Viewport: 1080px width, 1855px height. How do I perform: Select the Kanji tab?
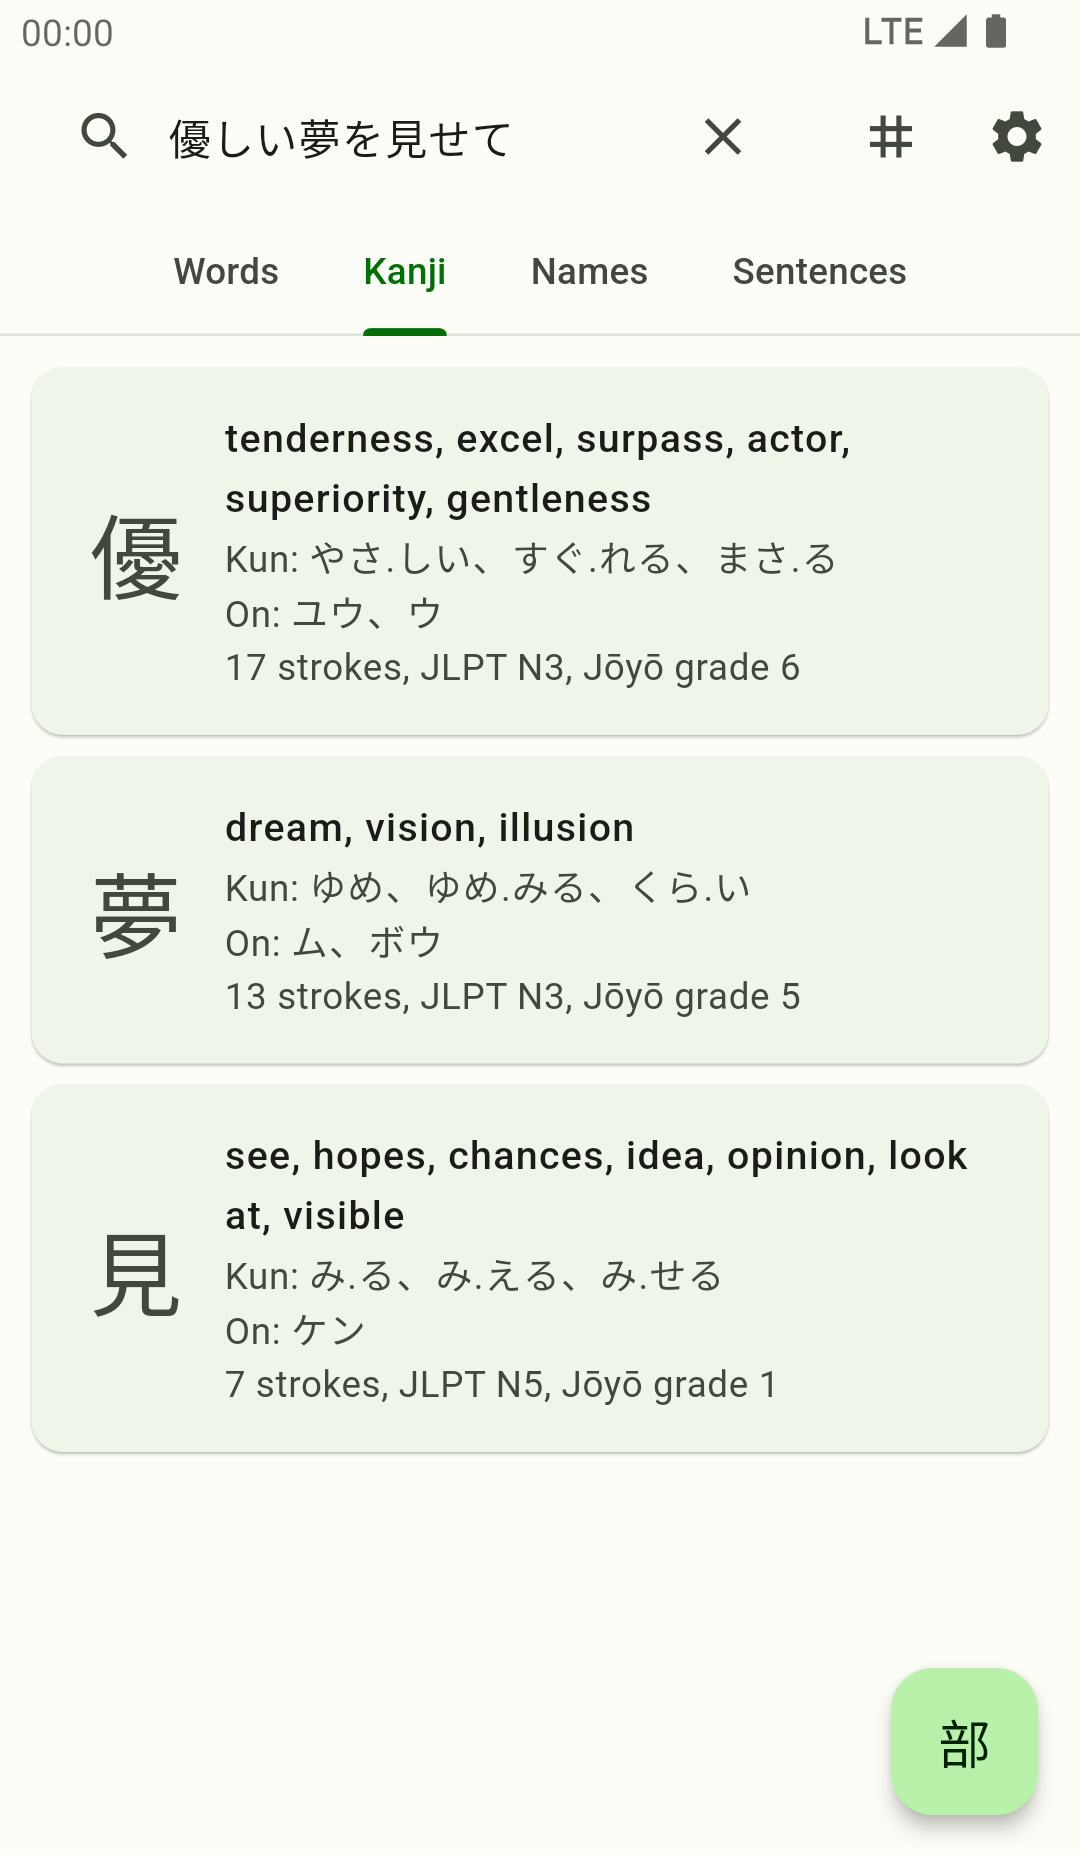405,272
